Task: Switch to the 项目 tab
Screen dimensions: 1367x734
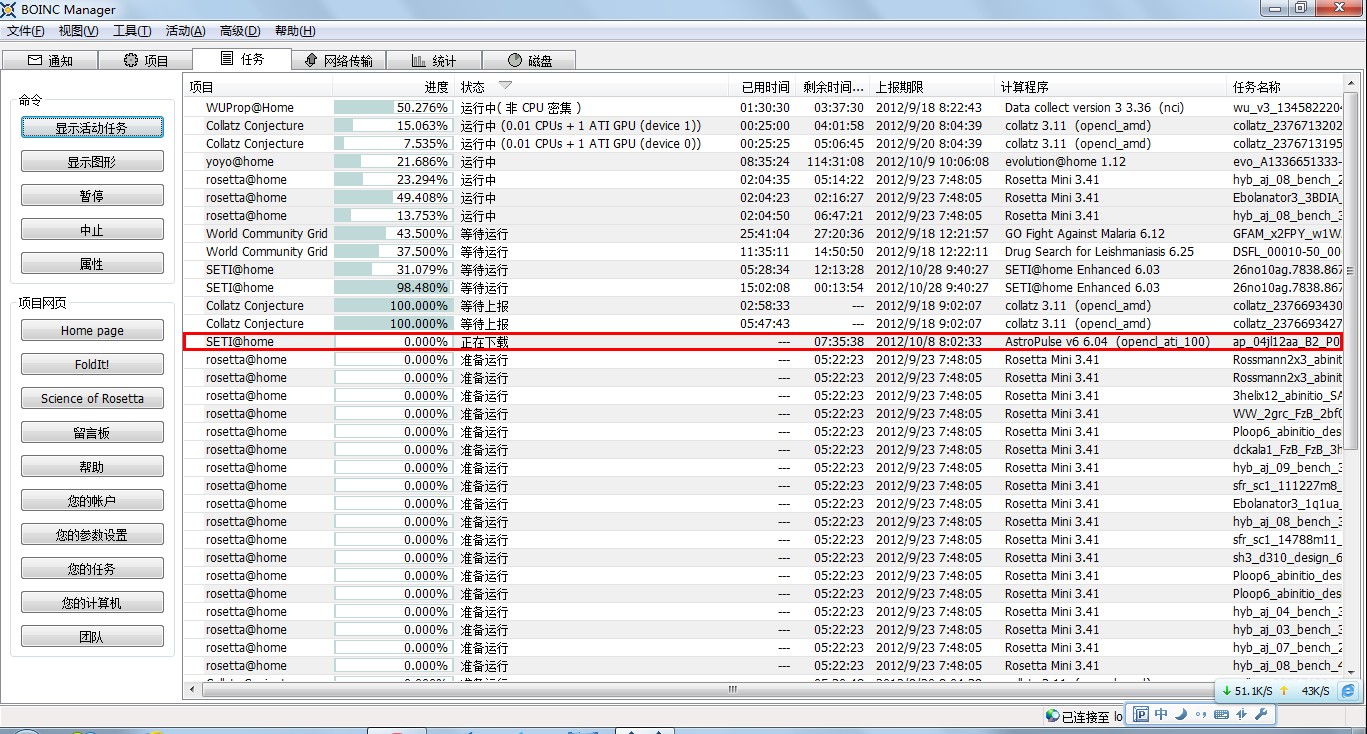Action: tap(145, 60)
